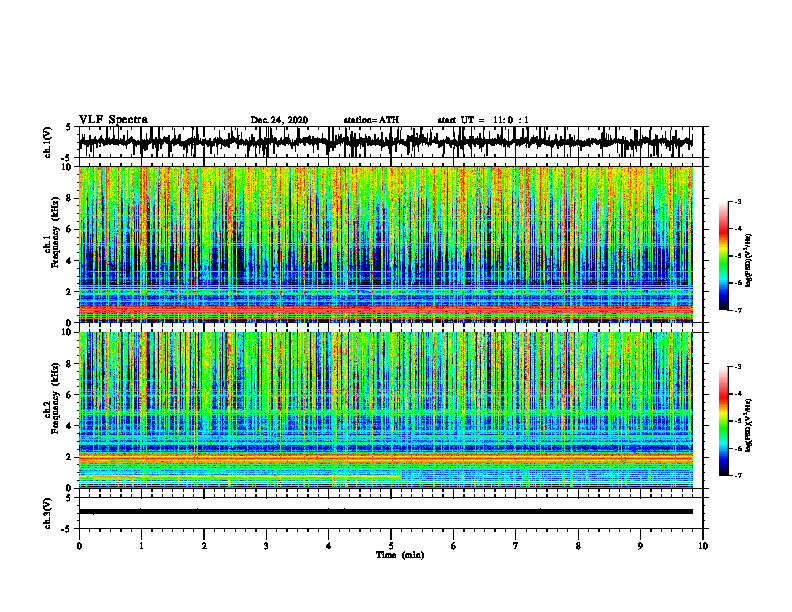
Task: Select the date "Dec. 24, 2020" header
Action: coord(279,120)
